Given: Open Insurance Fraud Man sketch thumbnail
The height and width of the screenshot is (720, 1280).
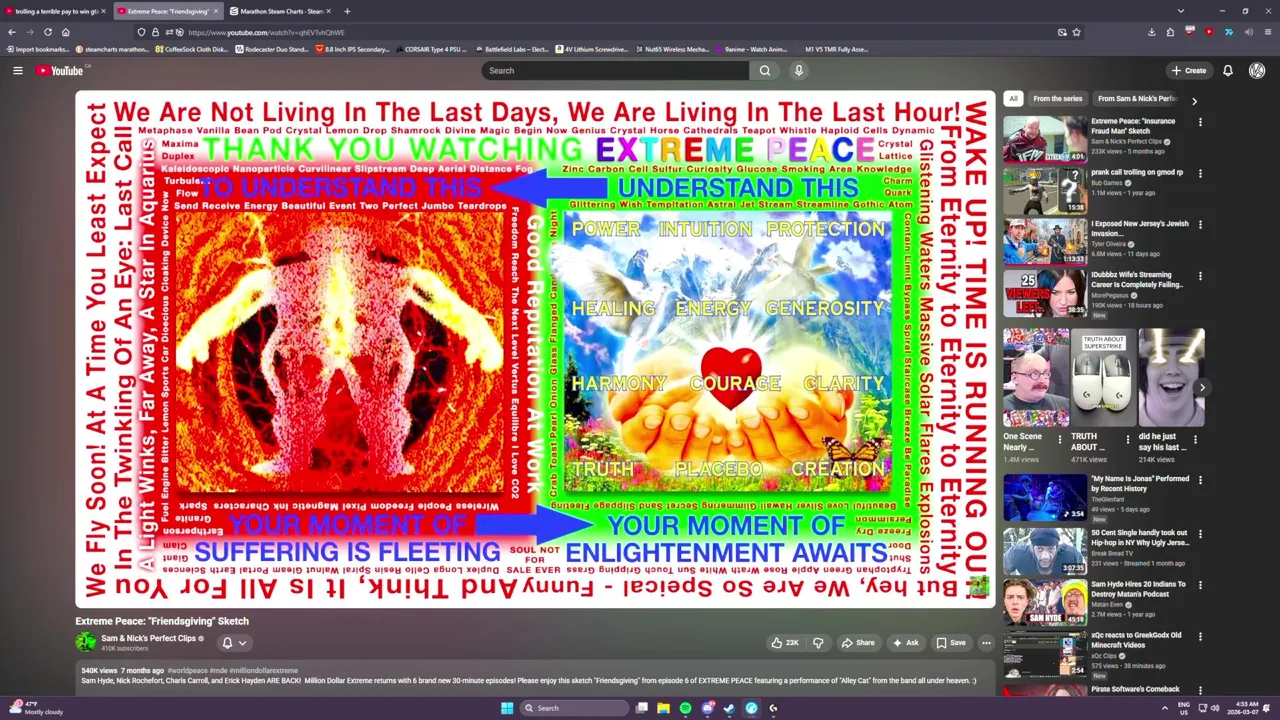Looking at the screenshot, I should 1045,139.
